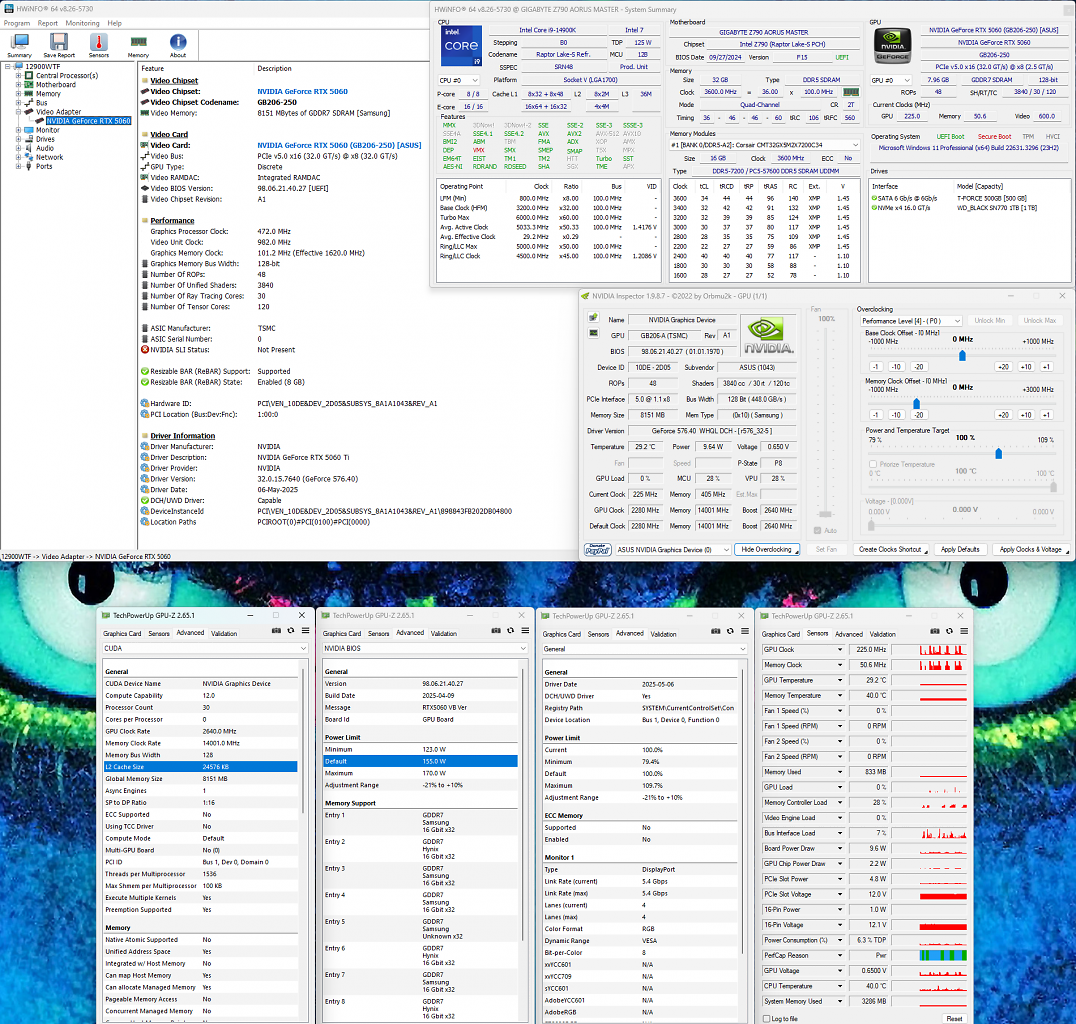The image size is (1076, 1024).
Task: Click camera icon in the Sensors GPU-Z window
Action: coord(935,631)
